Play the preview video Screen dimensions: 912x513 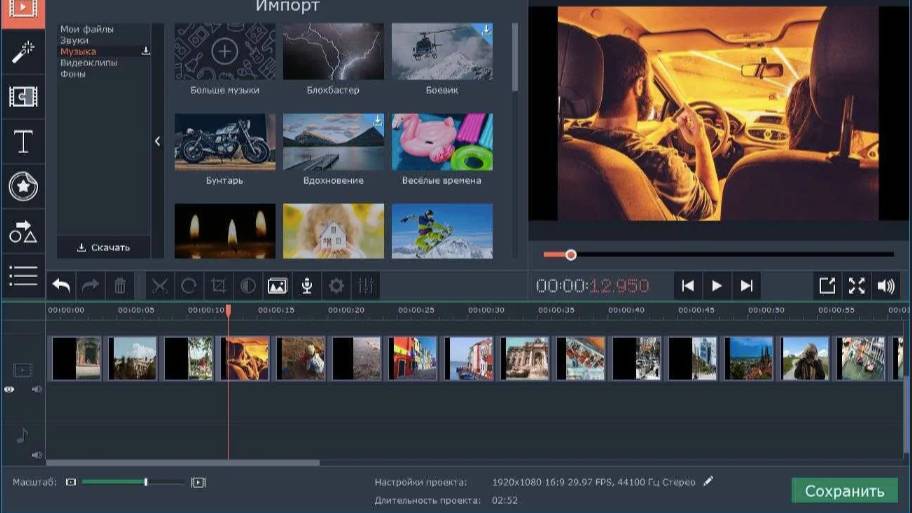[717, 286]
